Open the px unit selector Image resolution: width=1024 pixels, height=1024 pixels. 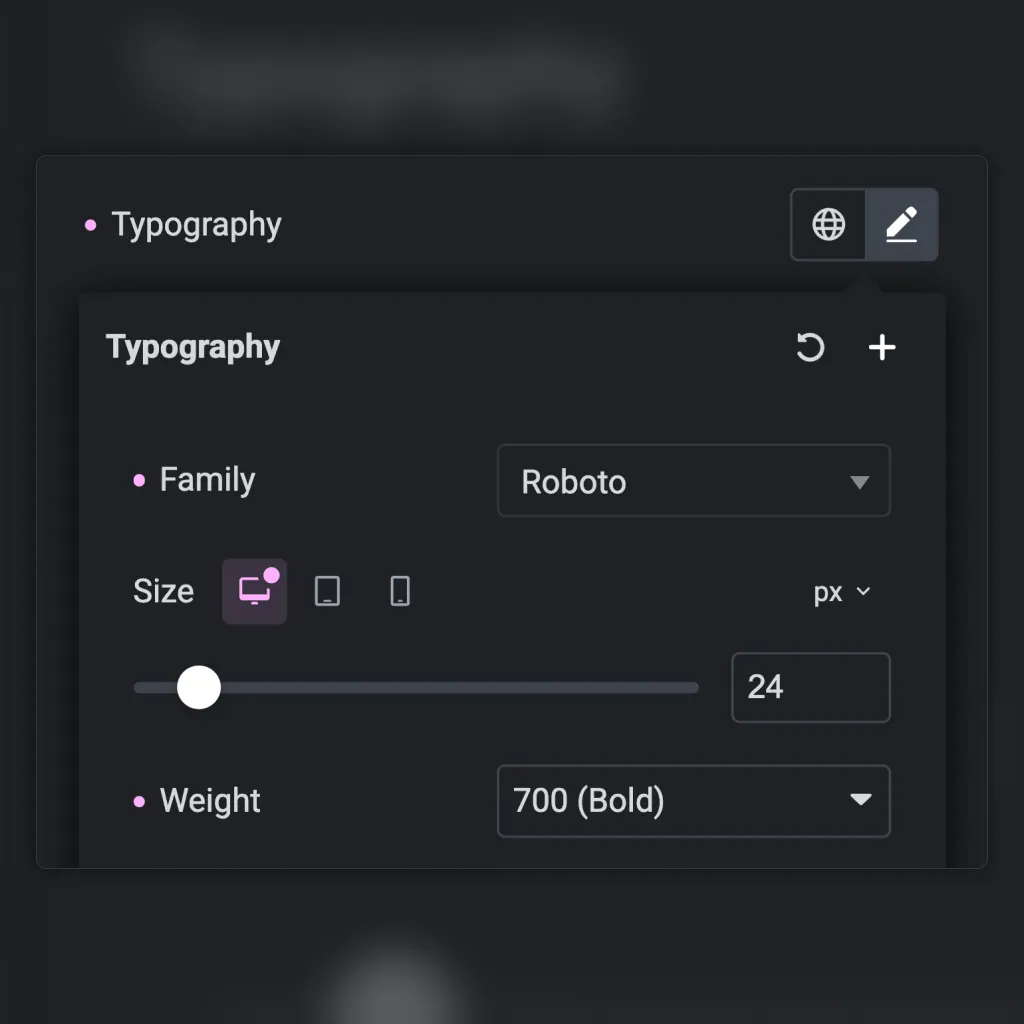pos(841,592)
